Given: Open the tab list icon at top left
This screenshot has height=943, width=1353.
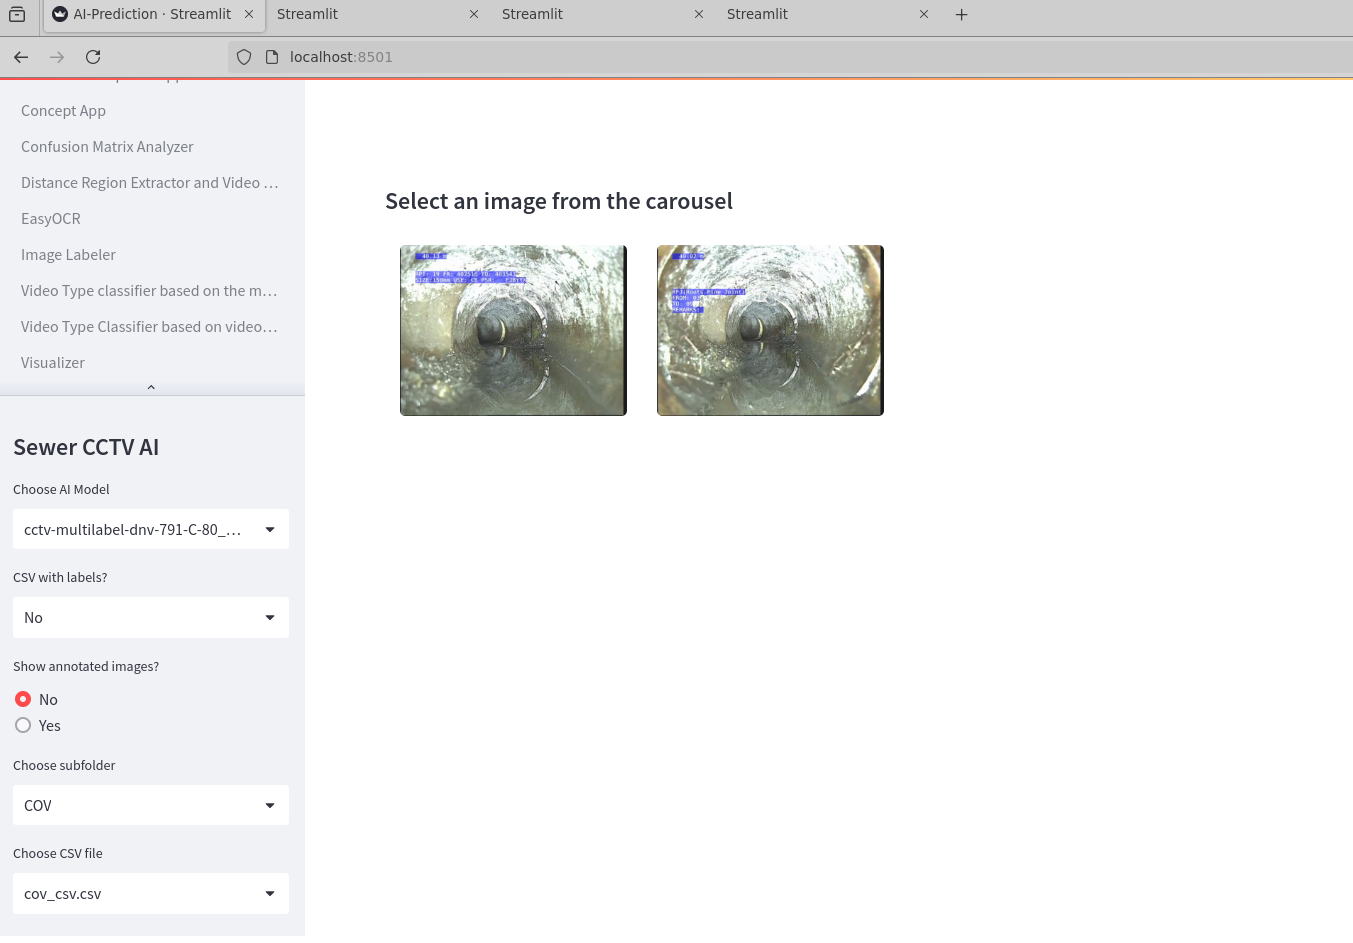Looking at the screenshot, I should coord(17,14).
